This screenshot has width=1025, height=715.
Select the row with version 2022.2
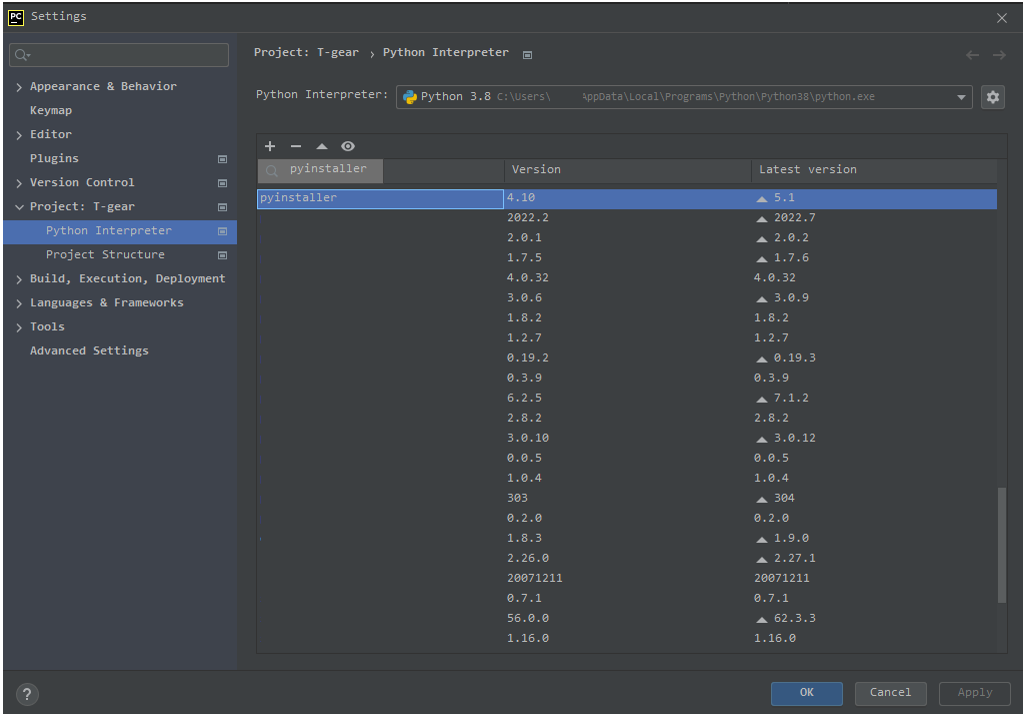(627, 218)
